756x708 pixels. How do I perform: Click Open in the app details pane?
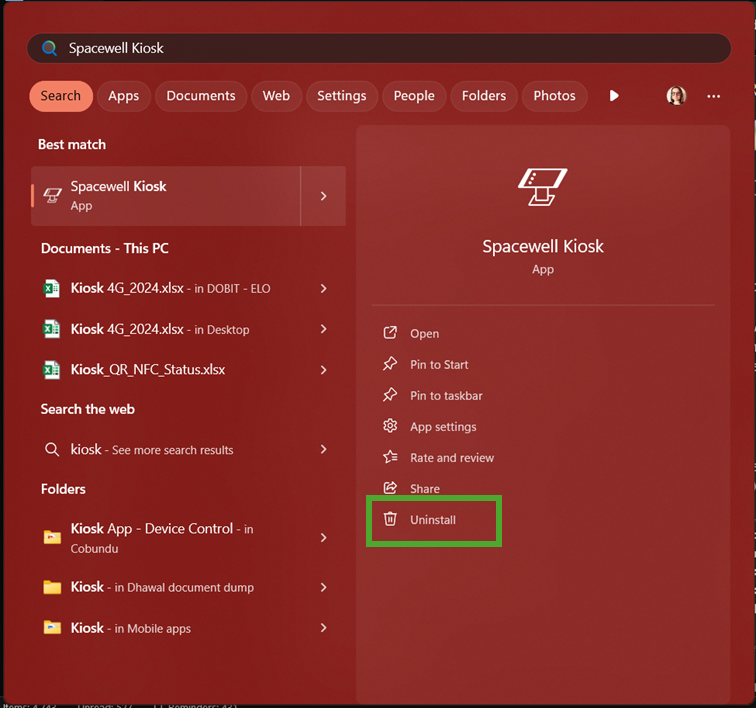point(424,334)
